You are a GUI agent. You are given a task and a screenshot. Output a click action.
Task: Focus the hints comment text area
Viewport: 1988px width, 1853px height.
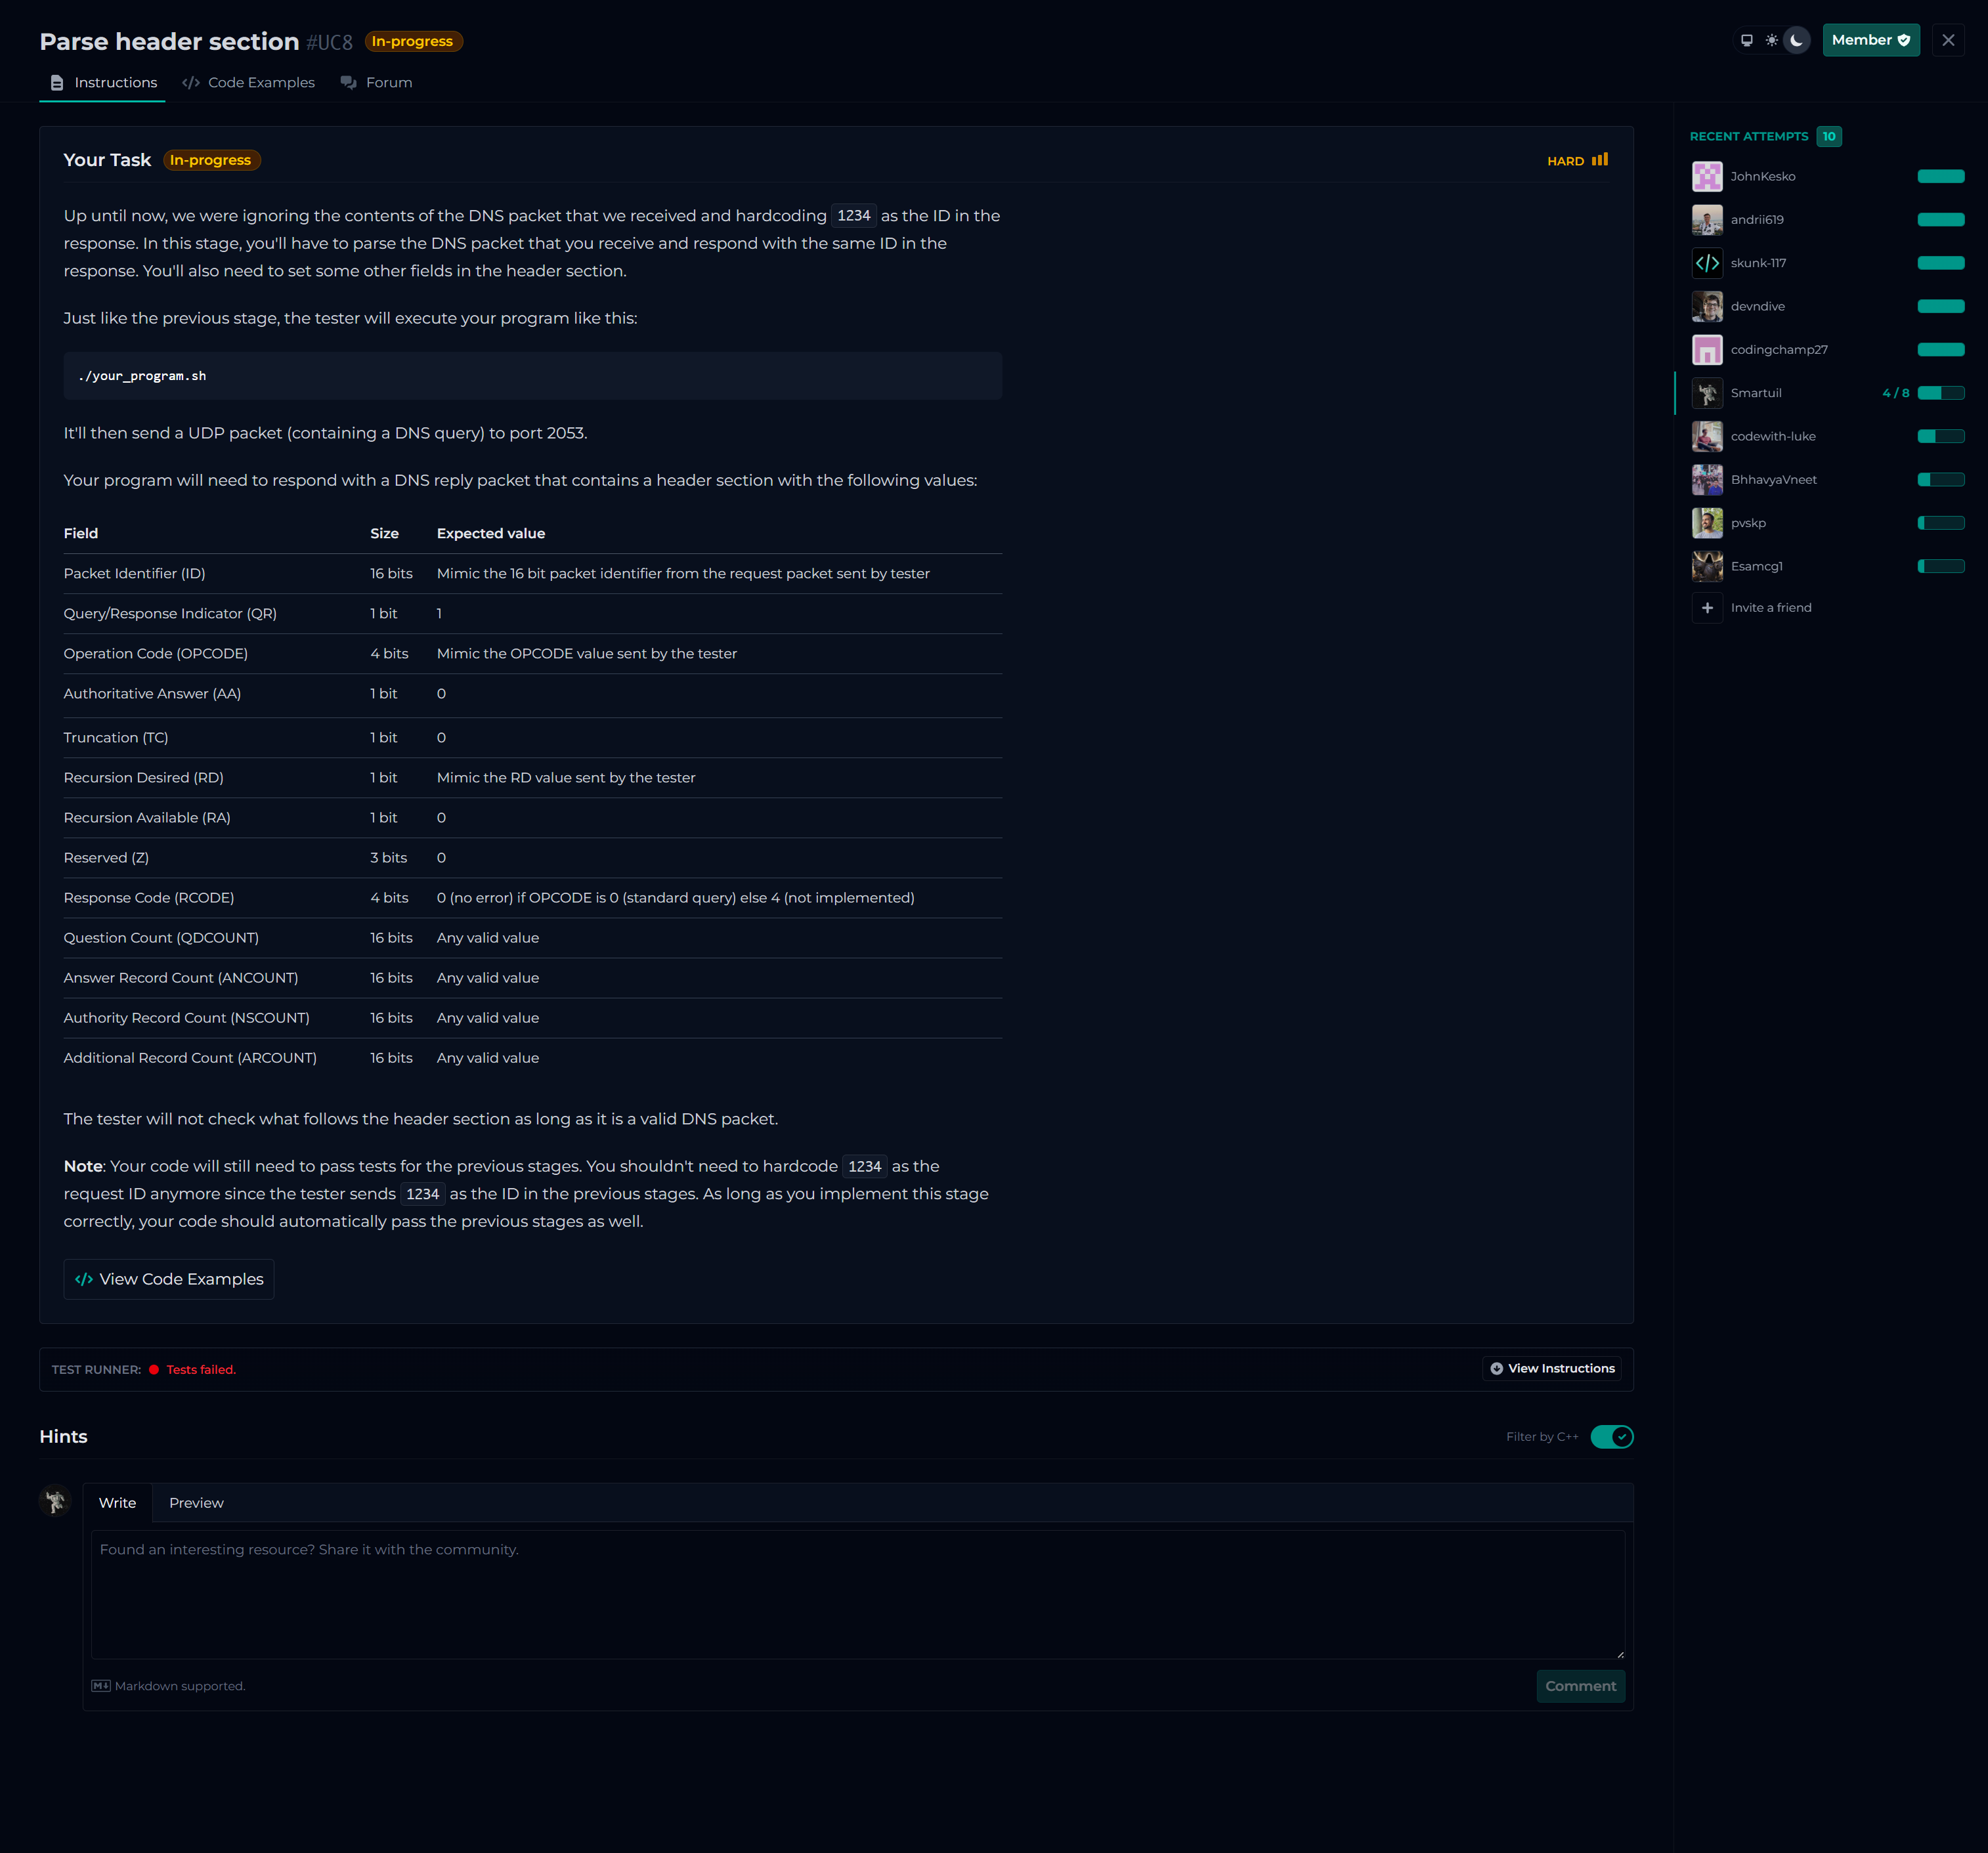[857, 1594]
